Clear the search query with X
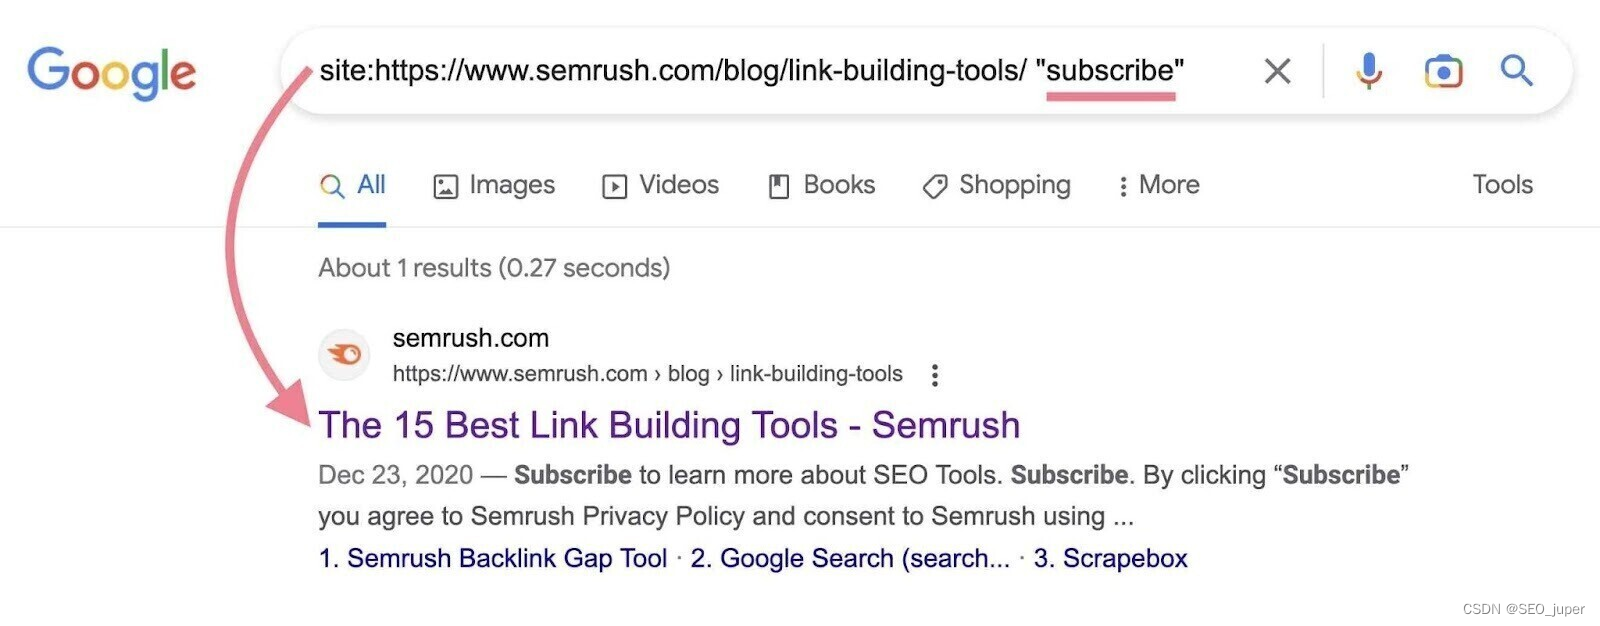The width and height of the screenshot is (1600, 626). (1277, 71)
